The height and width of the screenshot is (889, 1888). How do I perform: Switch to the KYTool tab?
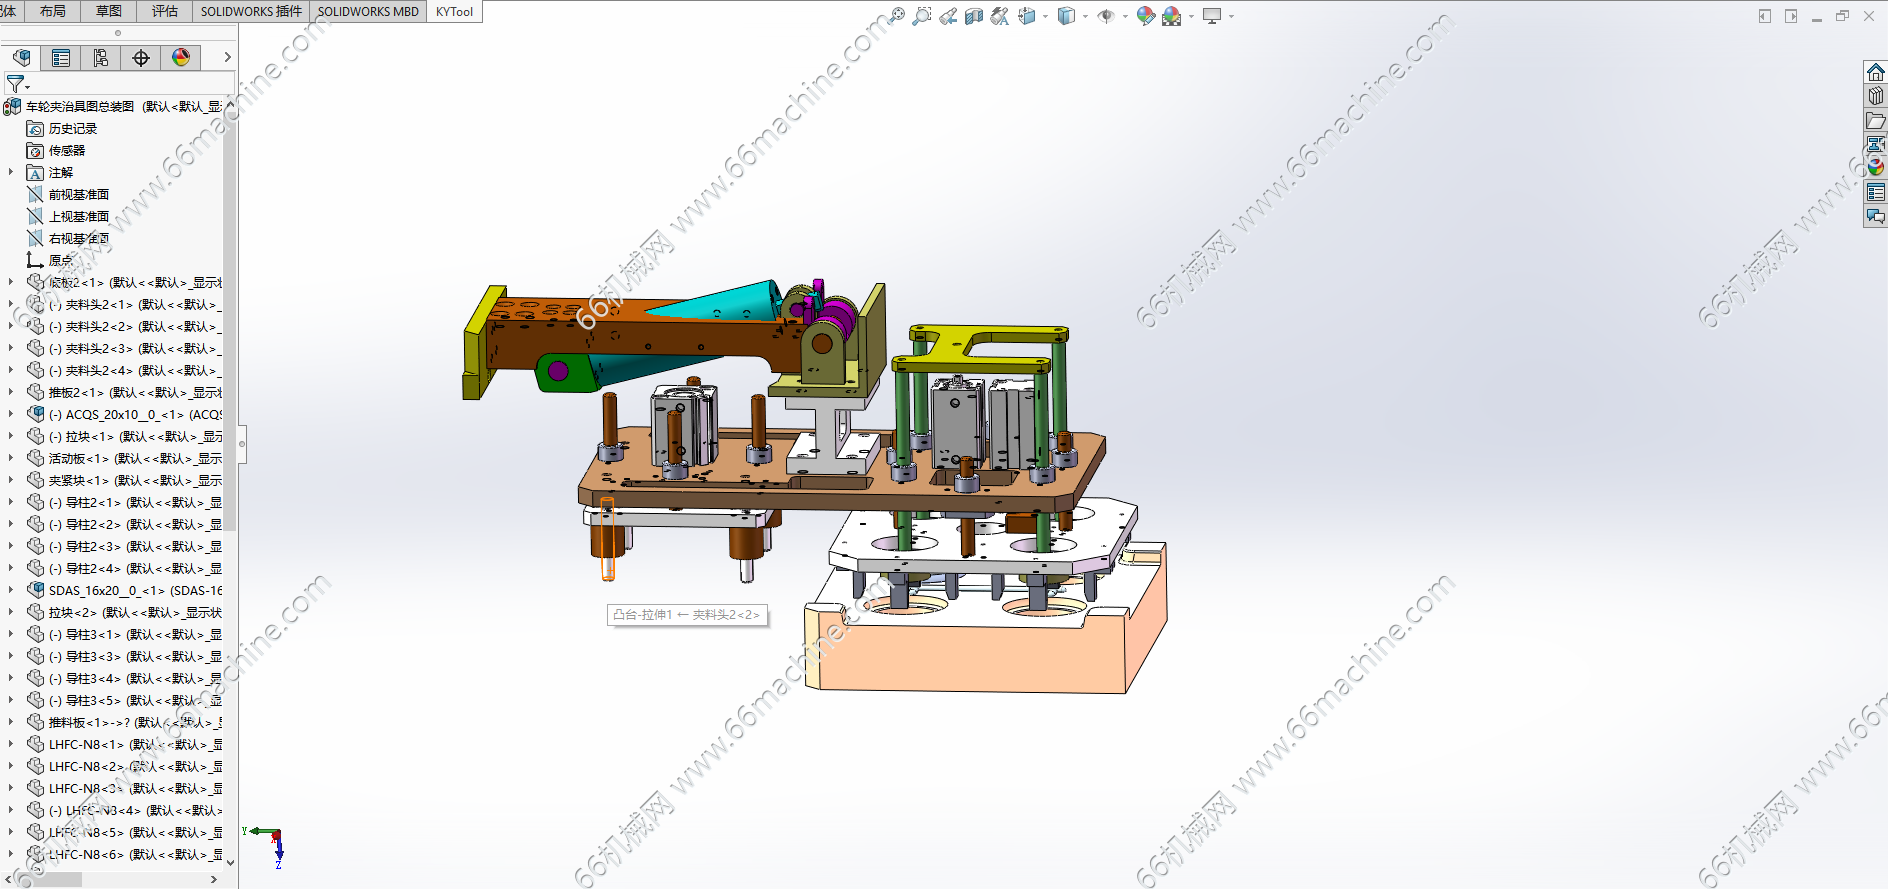coord(454,12)
